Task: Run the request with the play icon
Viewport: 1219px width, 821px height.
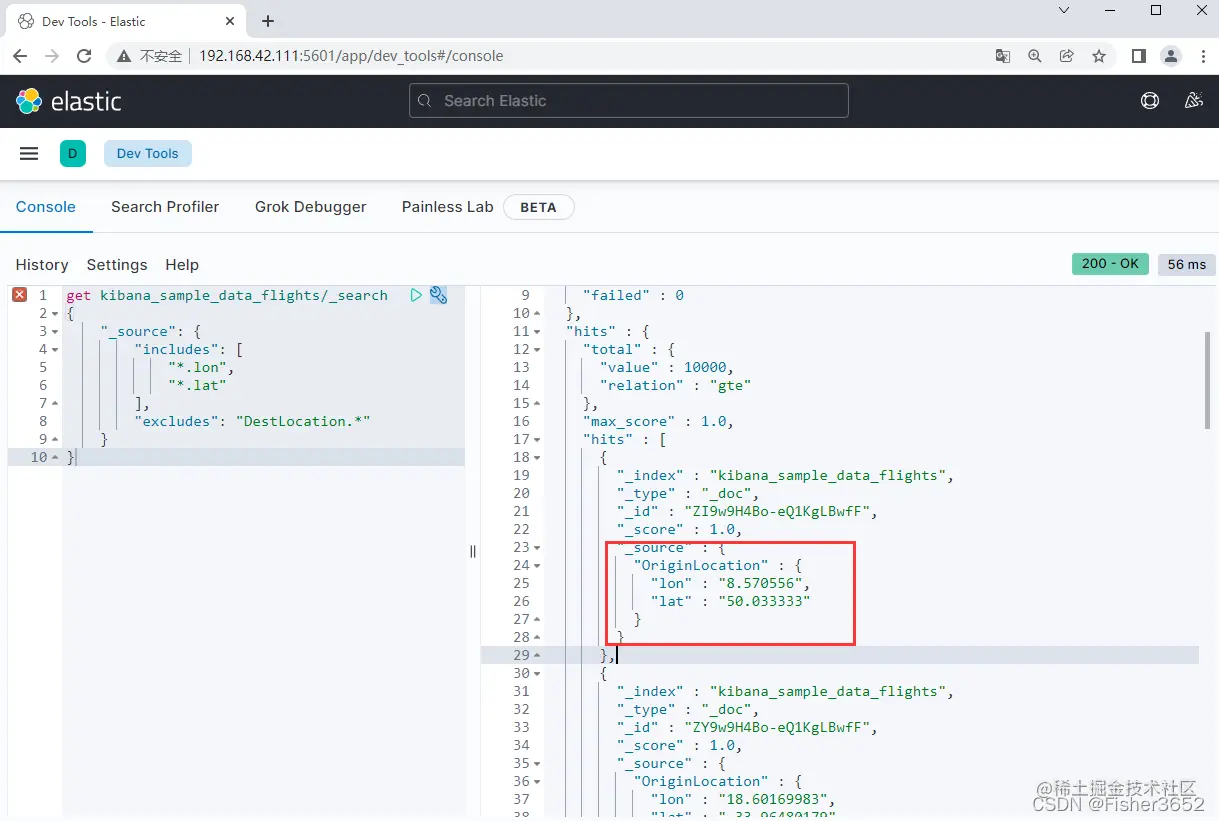Action: click(x=416, y=295)
